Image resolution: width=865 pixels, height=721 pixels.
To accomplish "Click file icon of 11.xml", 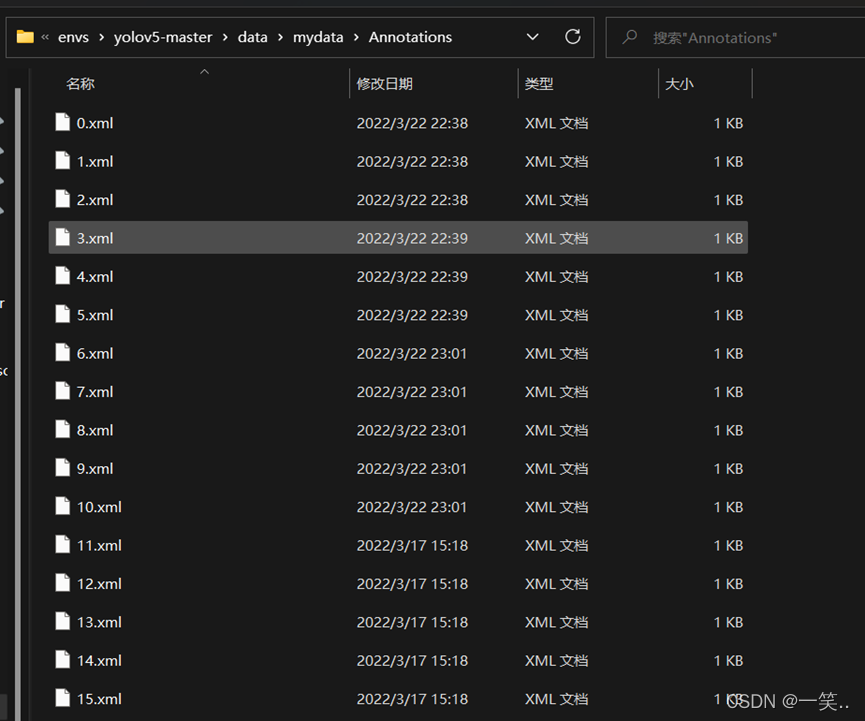I will 63,545.
